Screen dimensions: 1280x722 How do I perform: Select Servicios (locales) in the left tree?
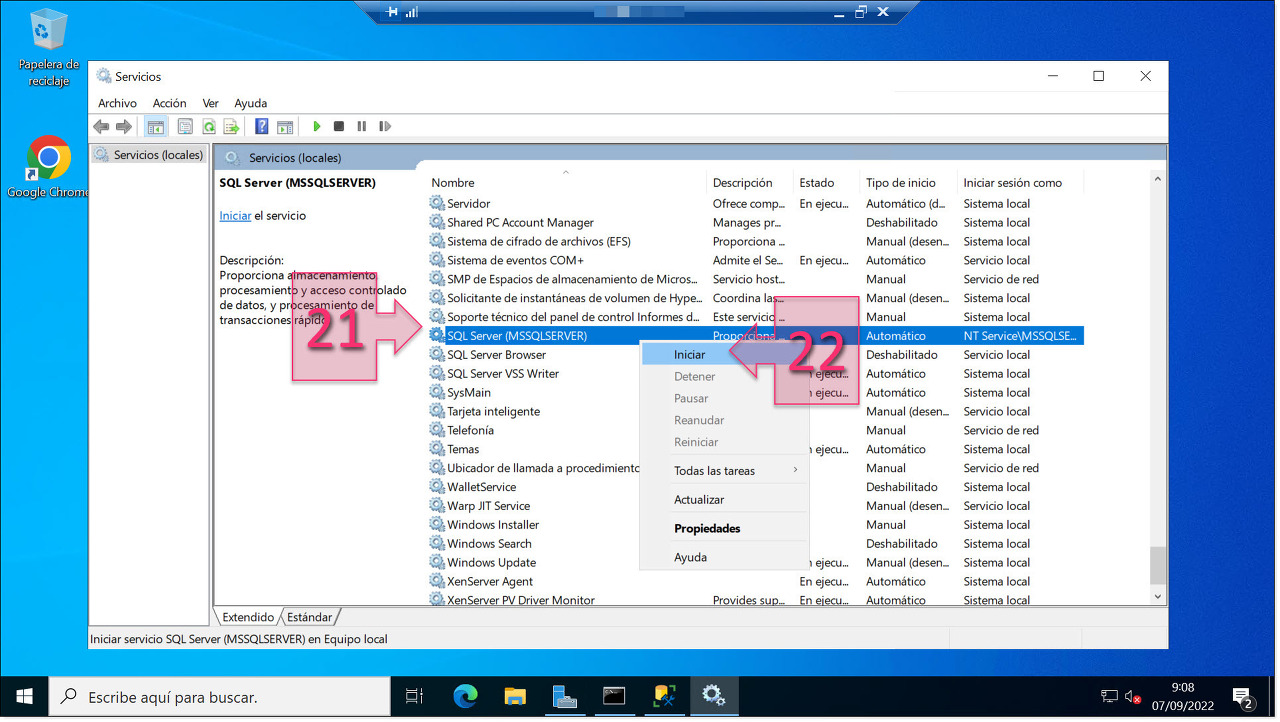point(148,155)
